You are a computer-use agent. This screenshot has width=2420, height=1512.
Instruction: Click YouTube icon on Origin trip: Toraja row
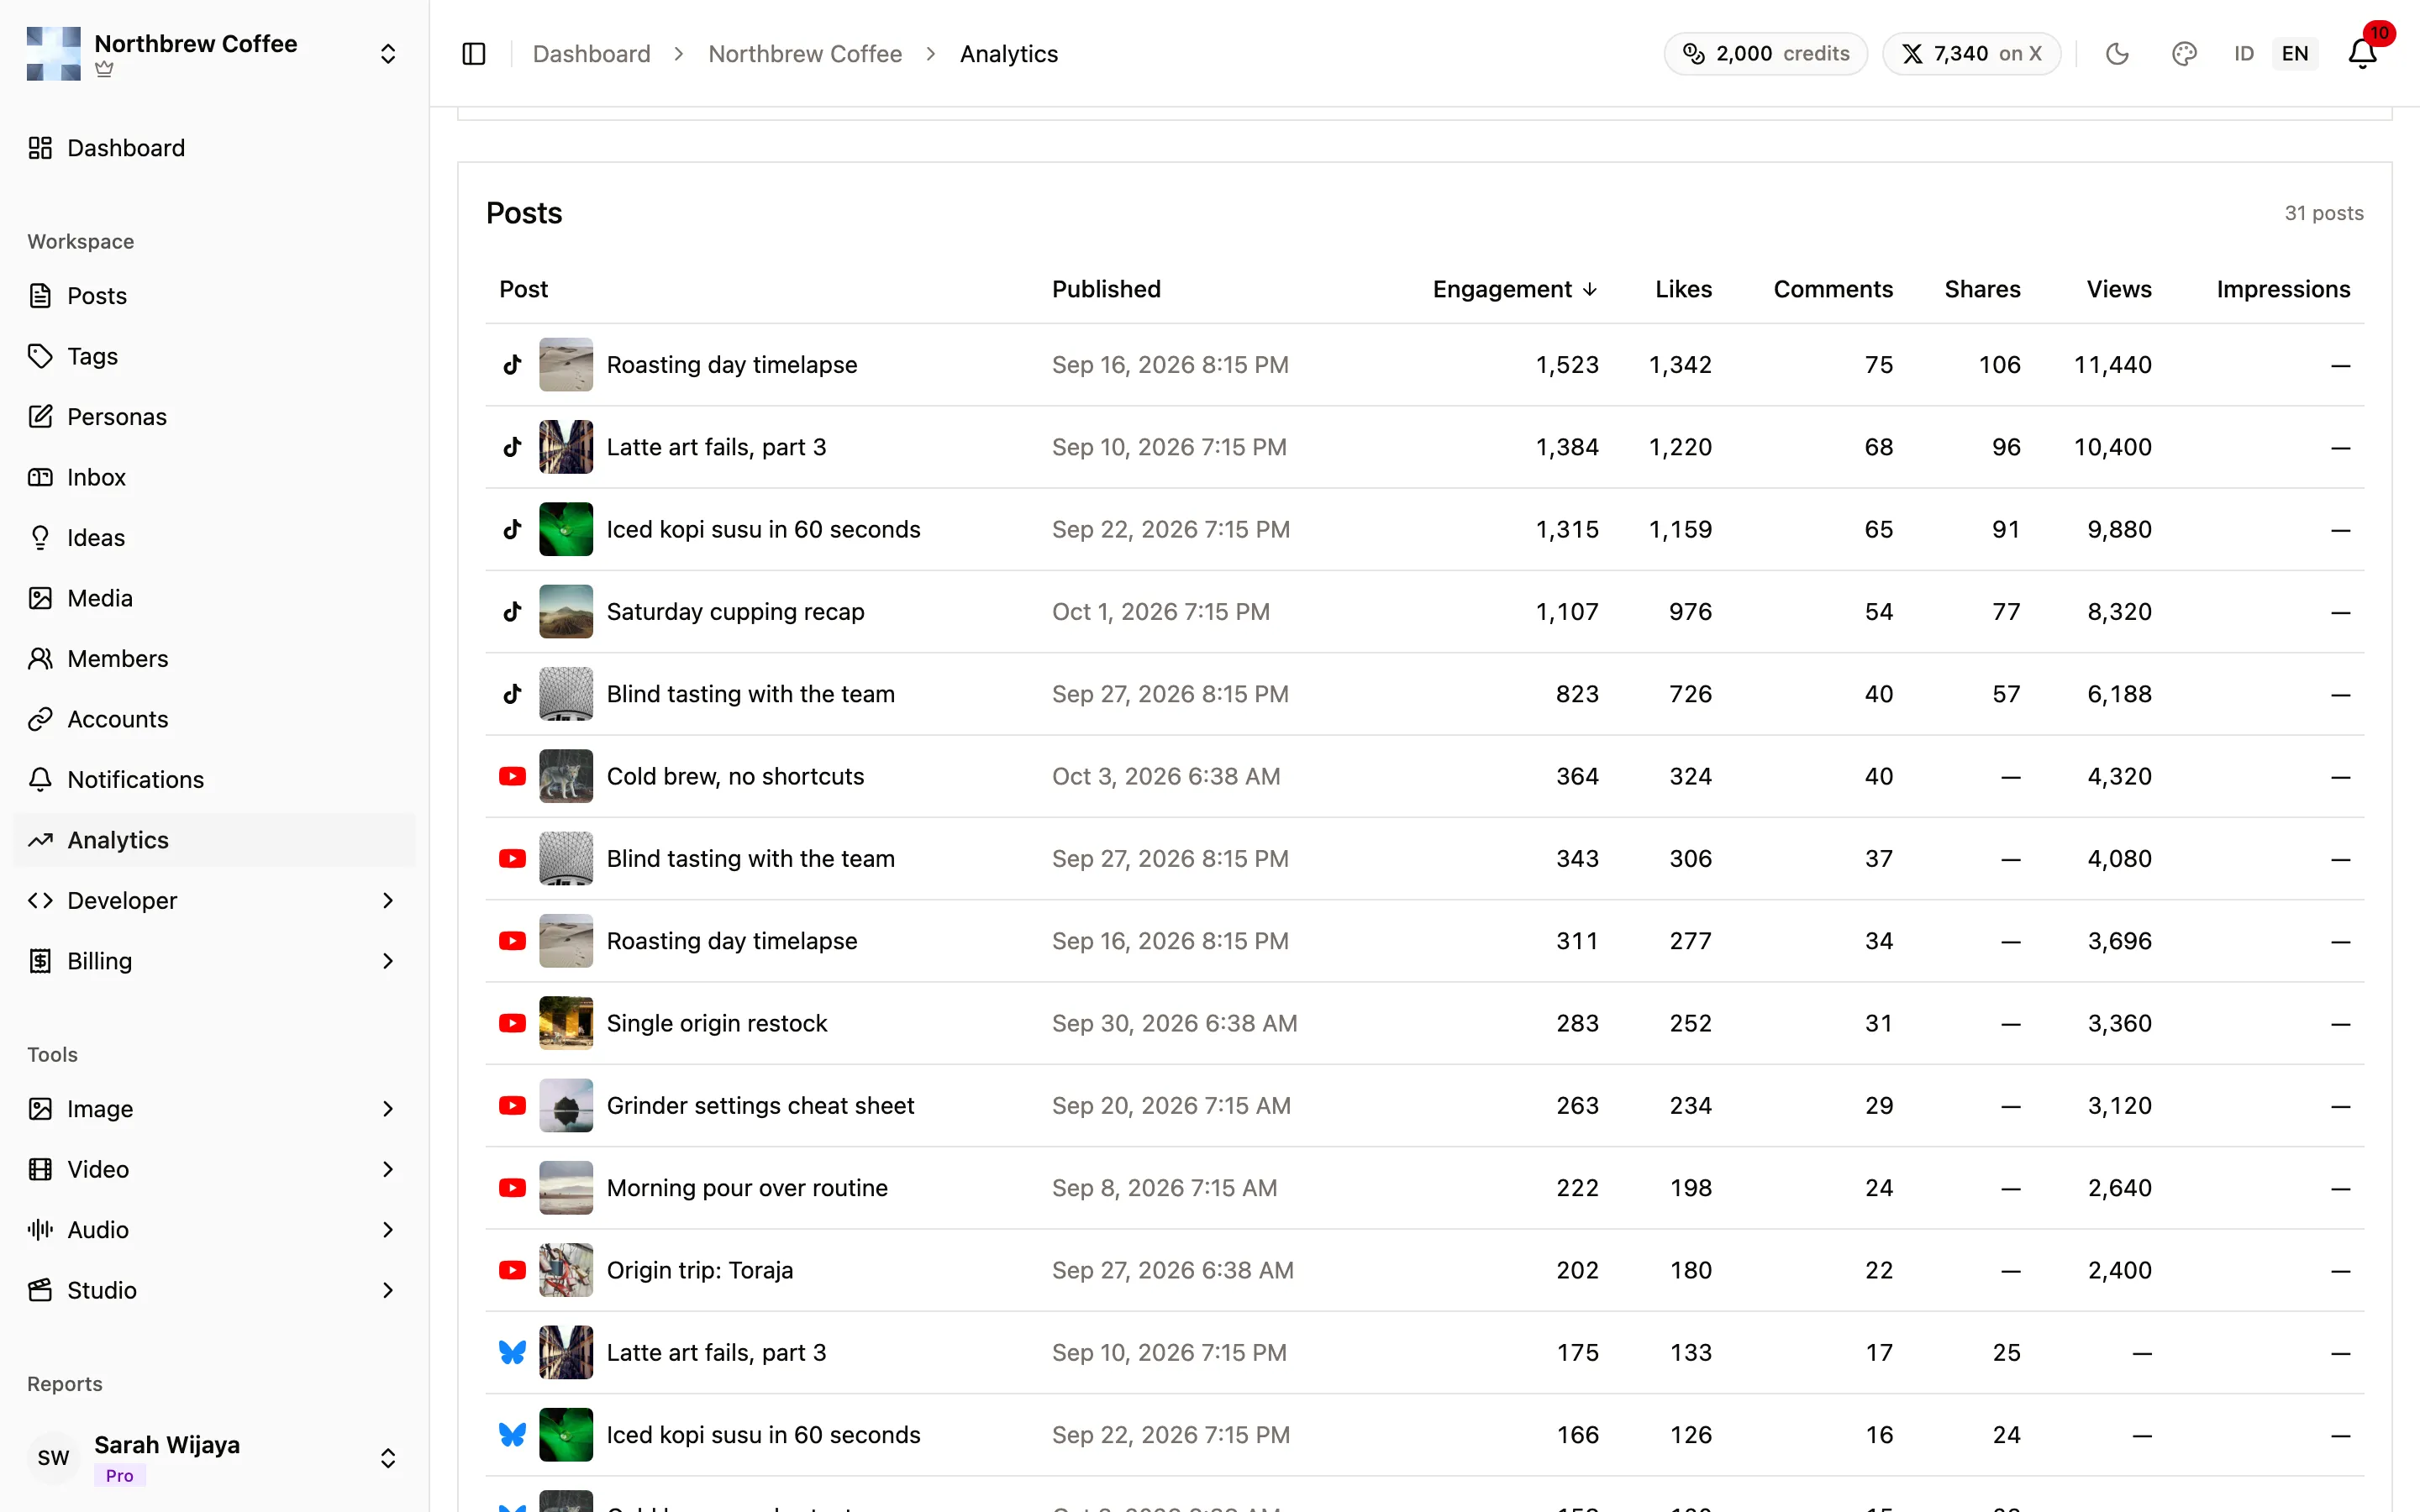point(512,1270)
